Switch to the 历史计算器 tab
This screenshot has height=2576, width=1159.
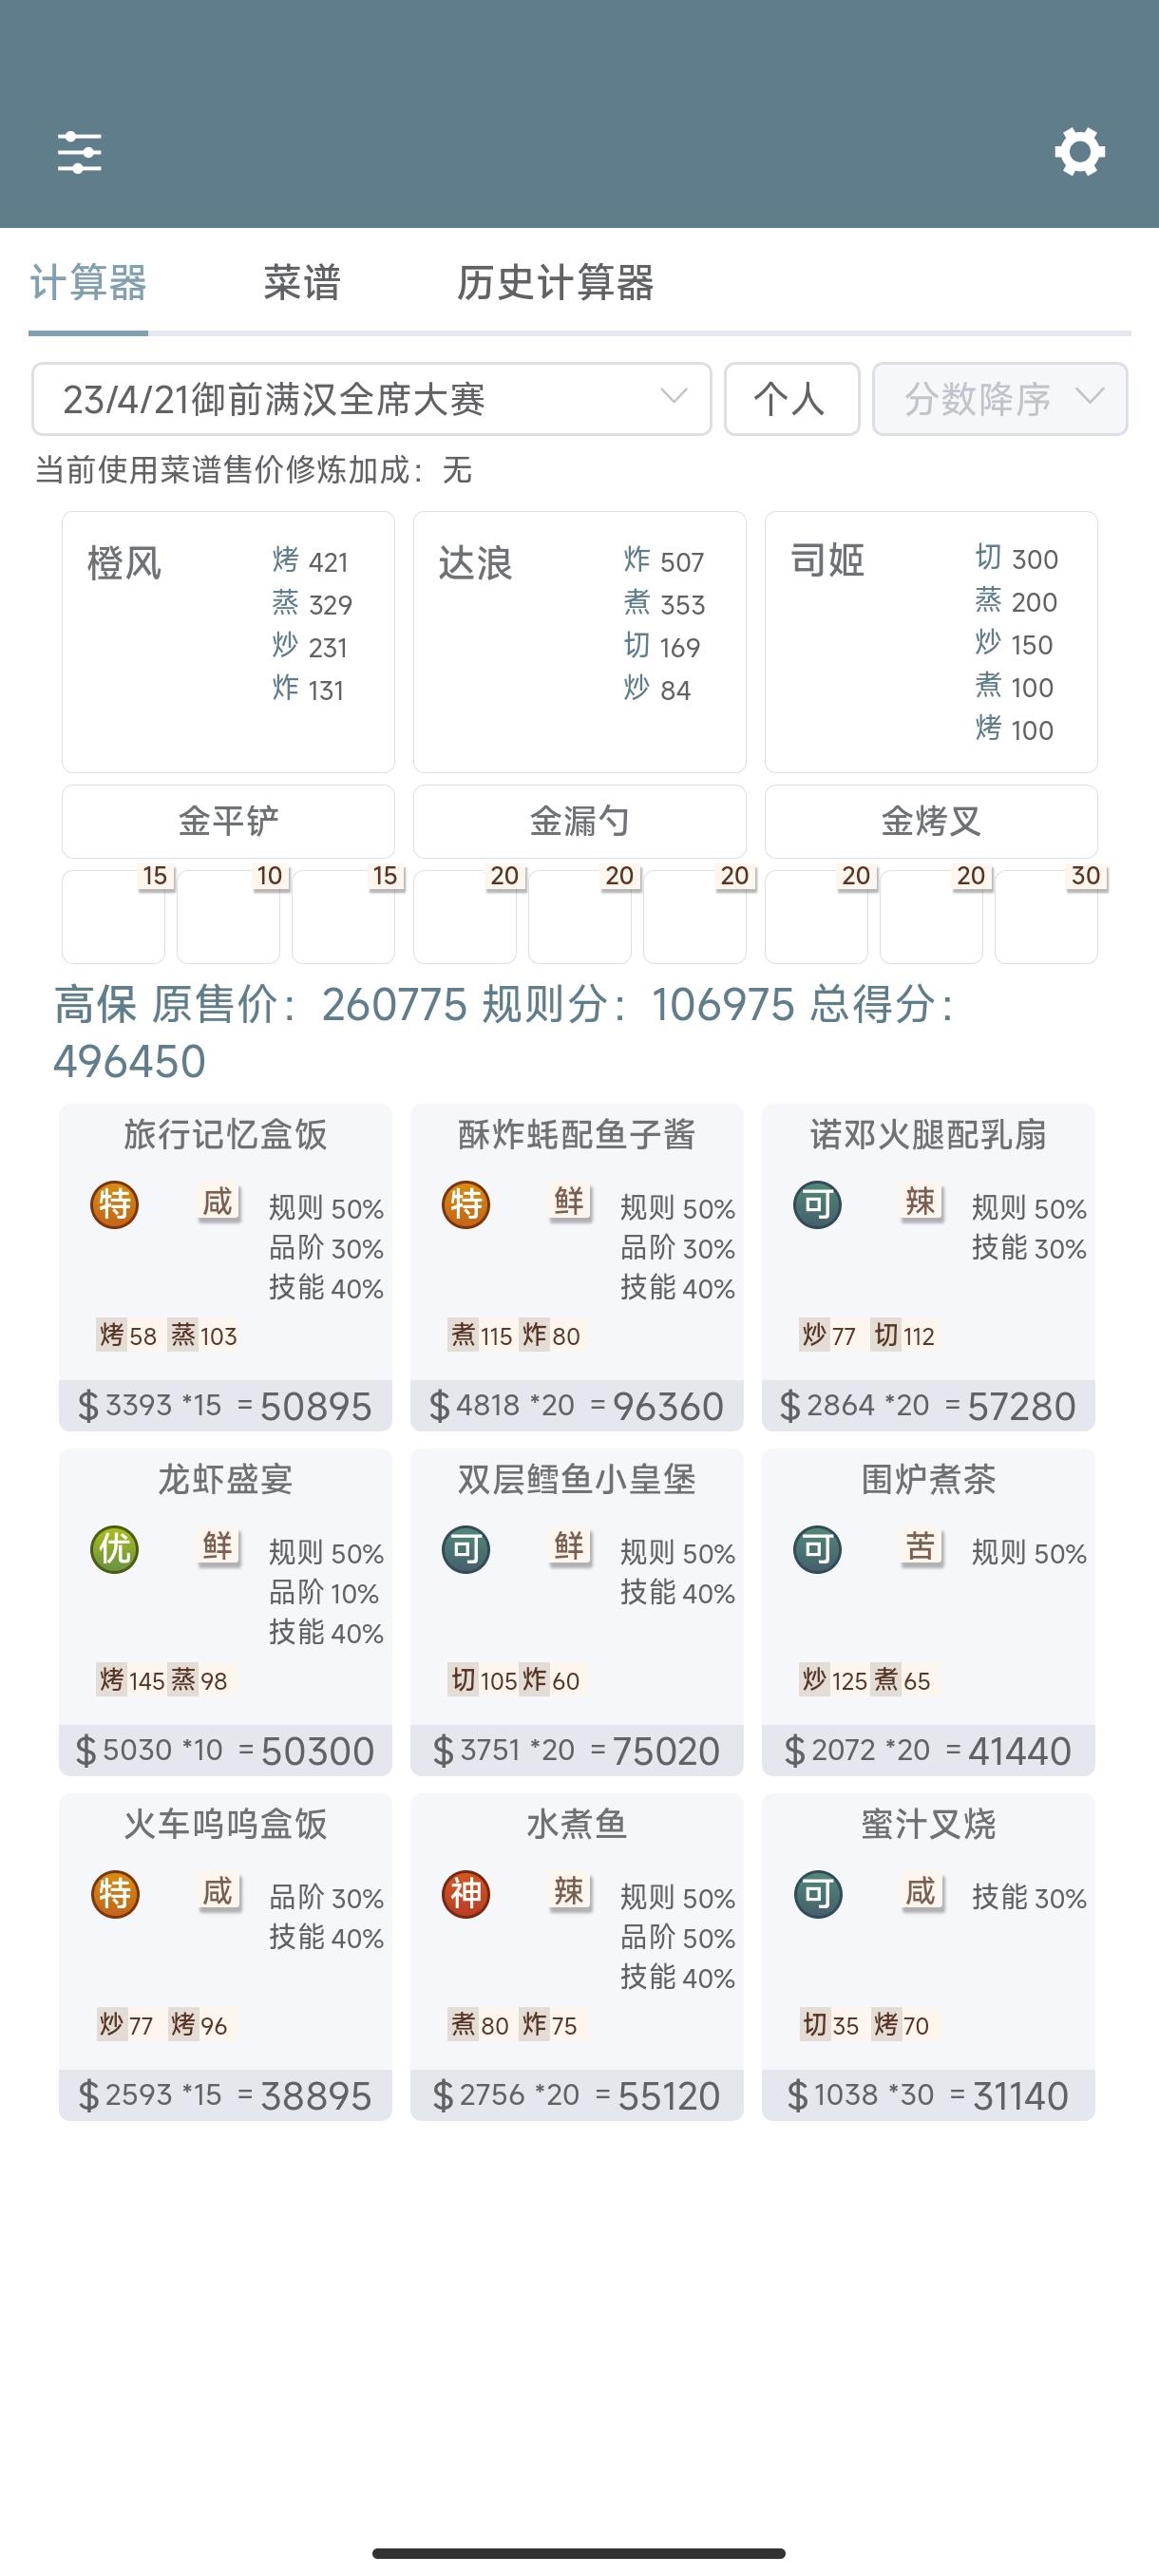point(555,283)
